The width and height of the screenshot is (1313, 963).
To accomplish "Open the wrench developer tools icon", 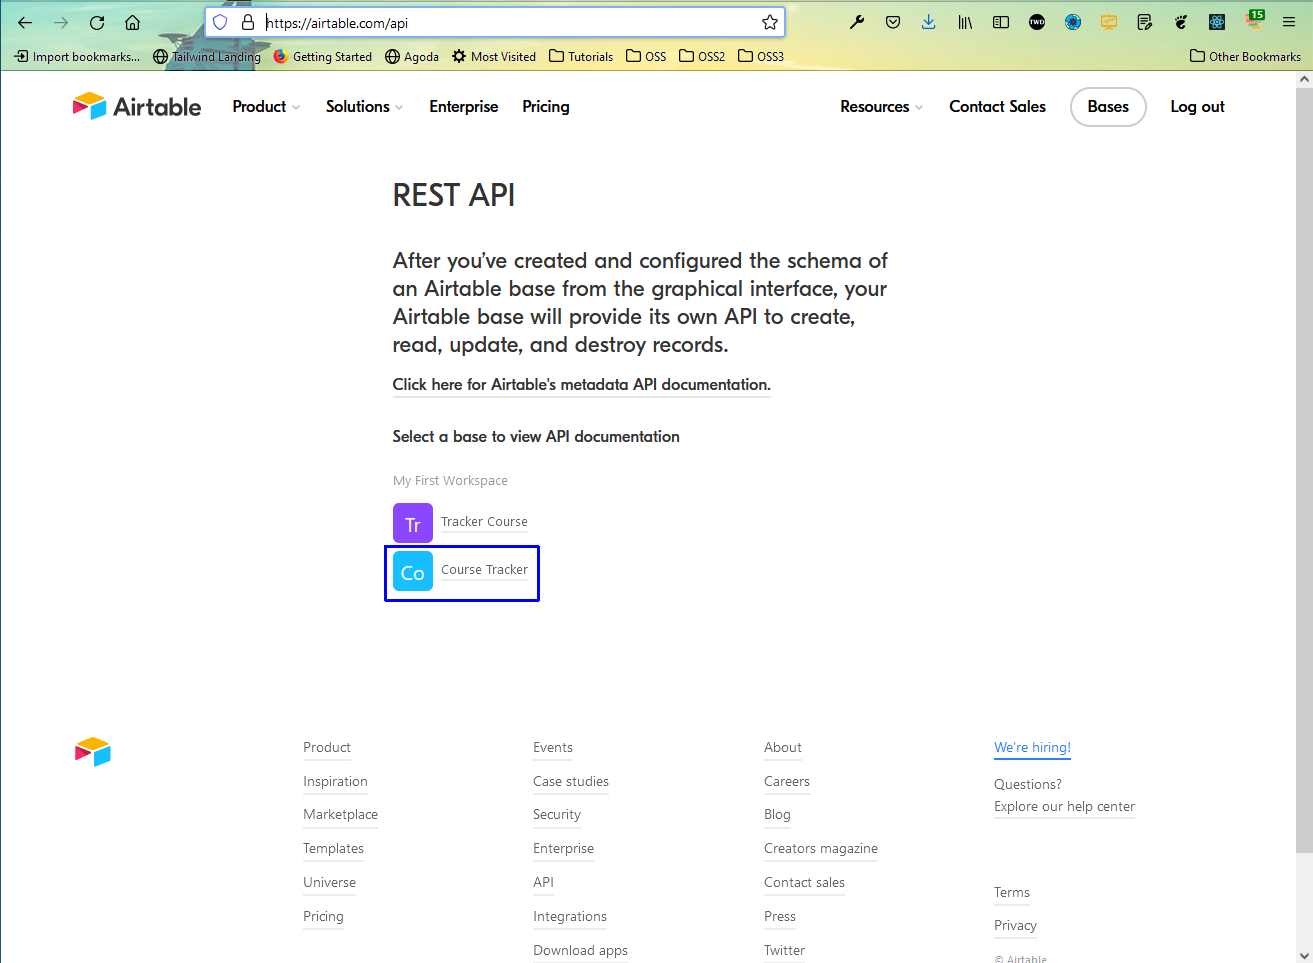I will pyautogui.click(x=857, y=22).
